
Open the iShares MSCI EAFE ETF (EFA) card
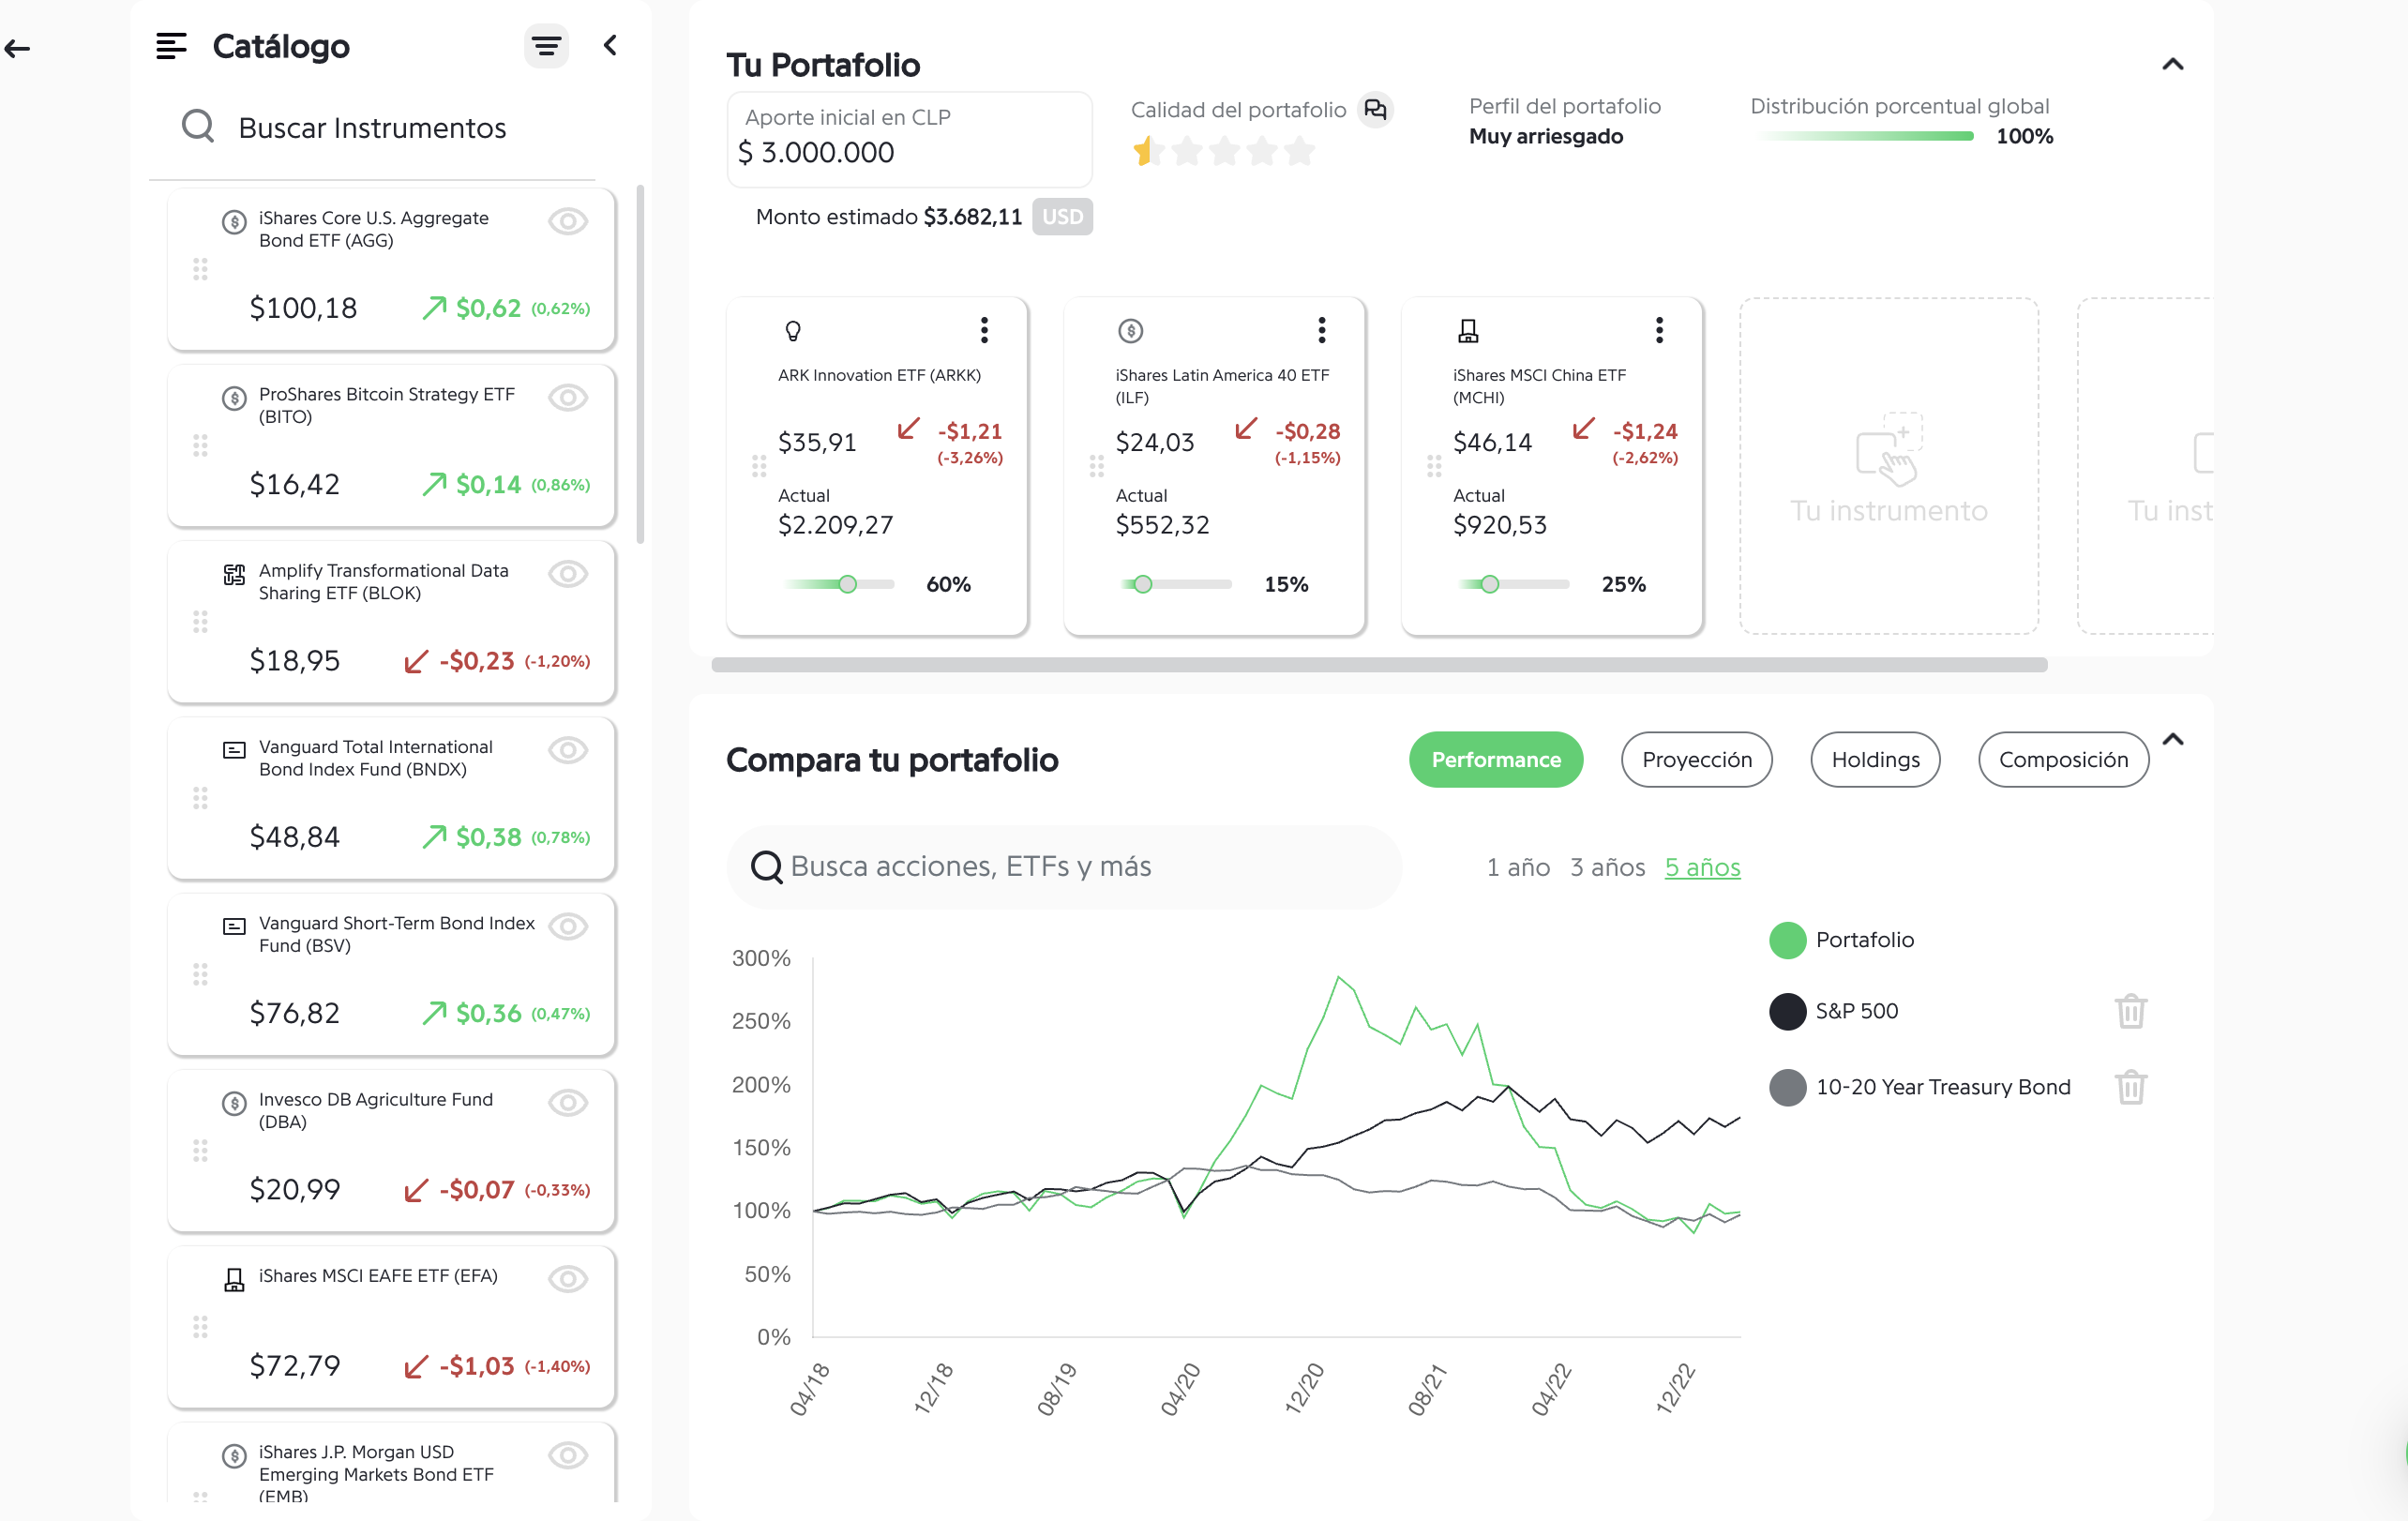click(x=391, y=1326)
